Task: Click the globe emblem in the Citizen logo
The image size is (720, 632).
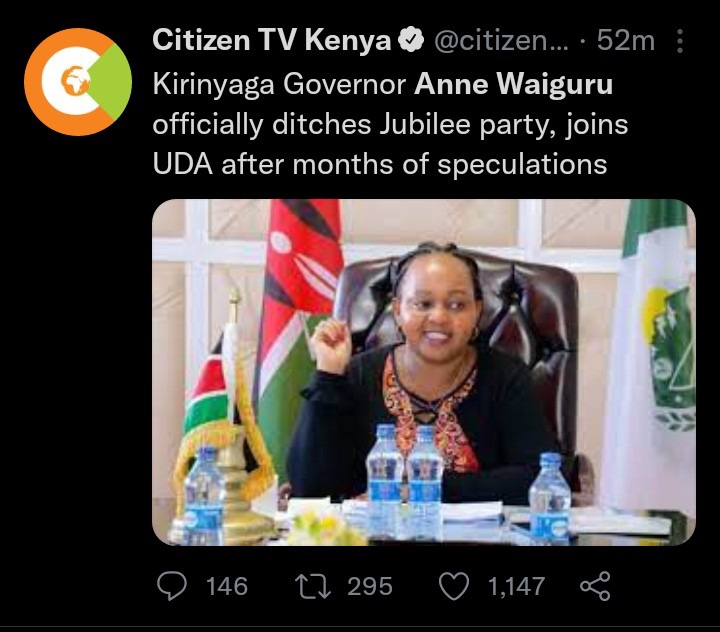Action: click(x=73, y=81)
